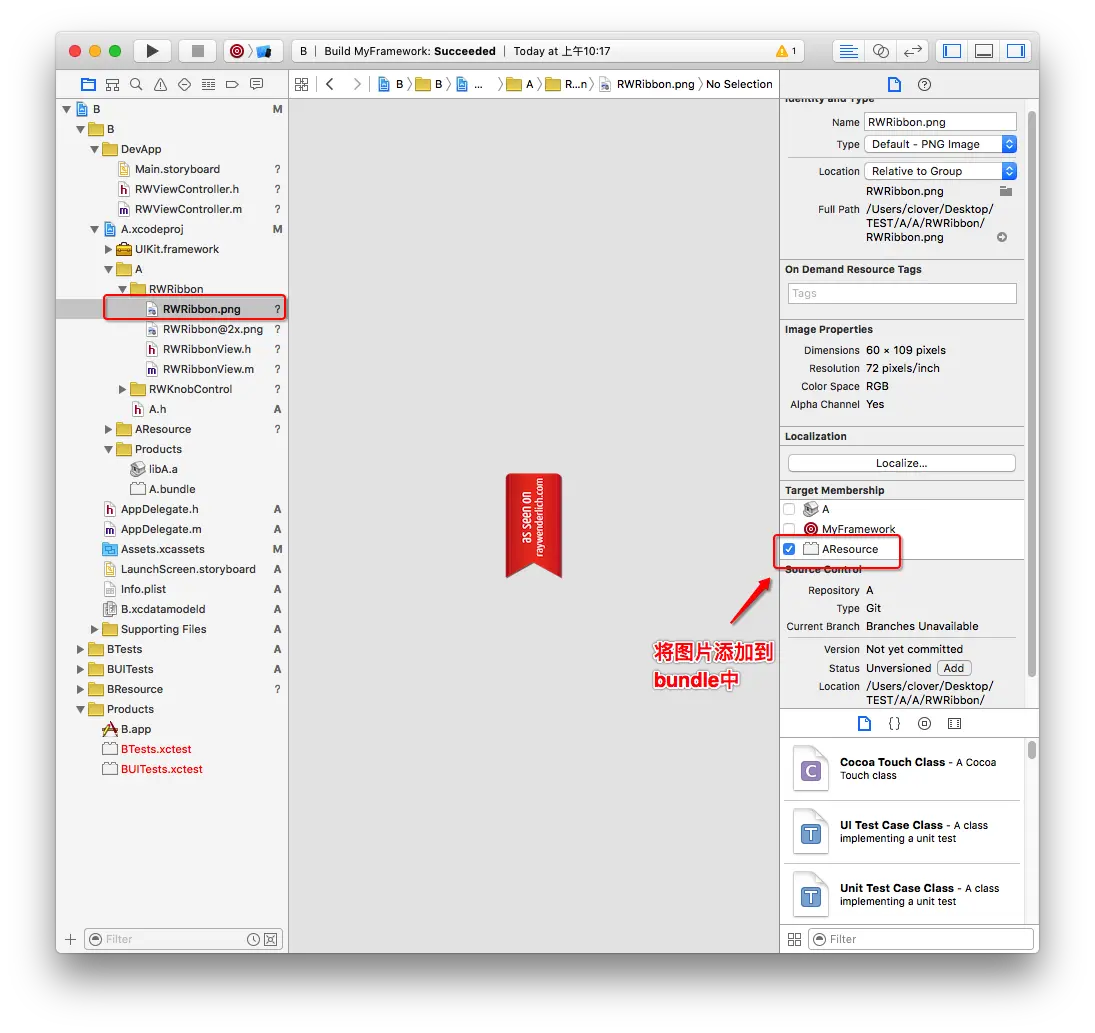Expand UIKit.framework group
1095x1033 pixels.
(x=108, y=249)
